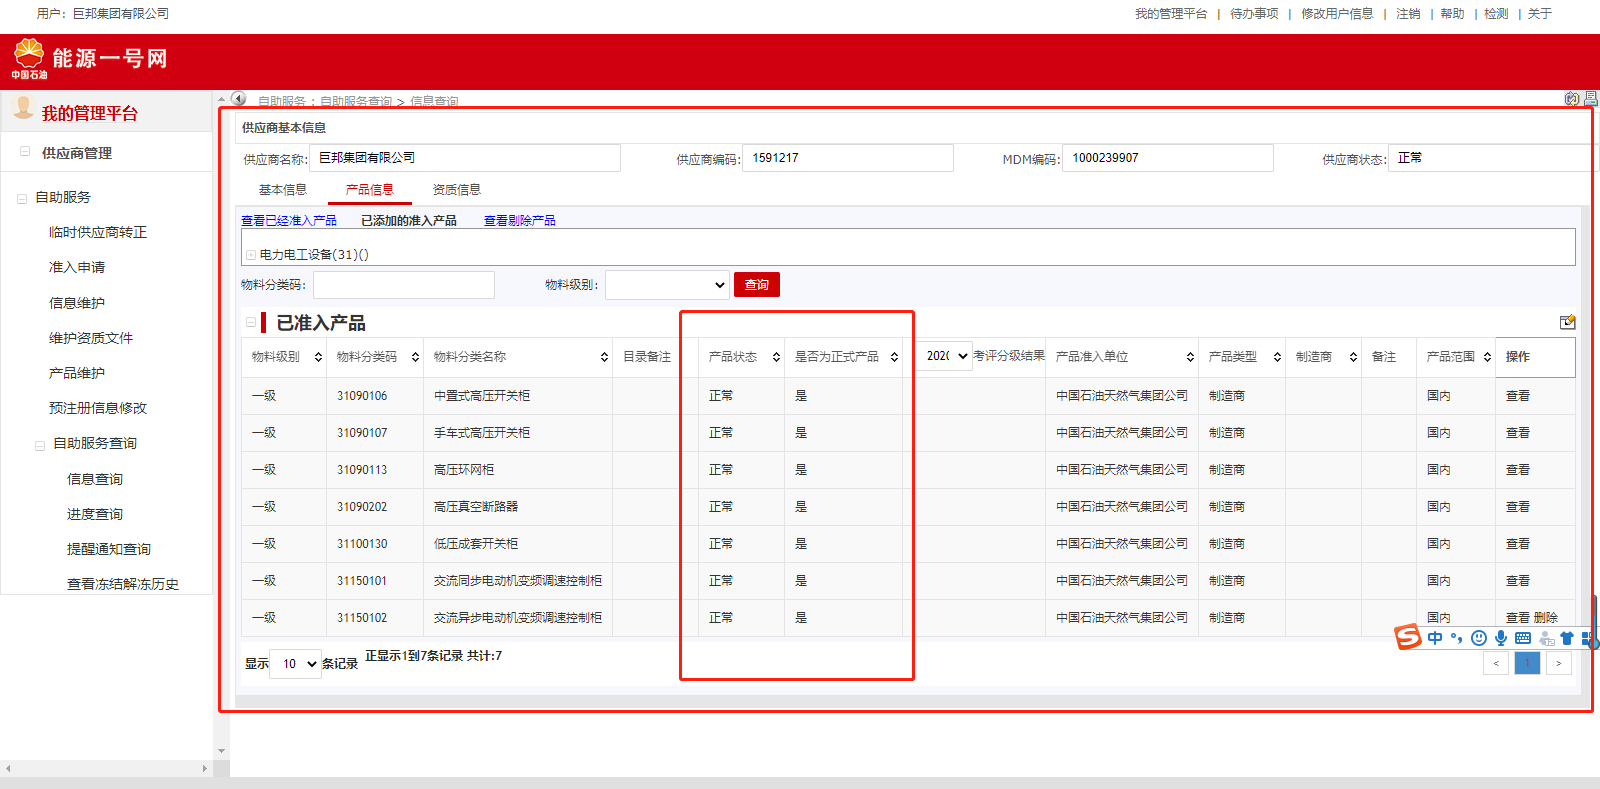The height and width of the screenshot is (789, 1600).
Task: Click the user avatar beside 我的管理平台
Action: (23, 109)
